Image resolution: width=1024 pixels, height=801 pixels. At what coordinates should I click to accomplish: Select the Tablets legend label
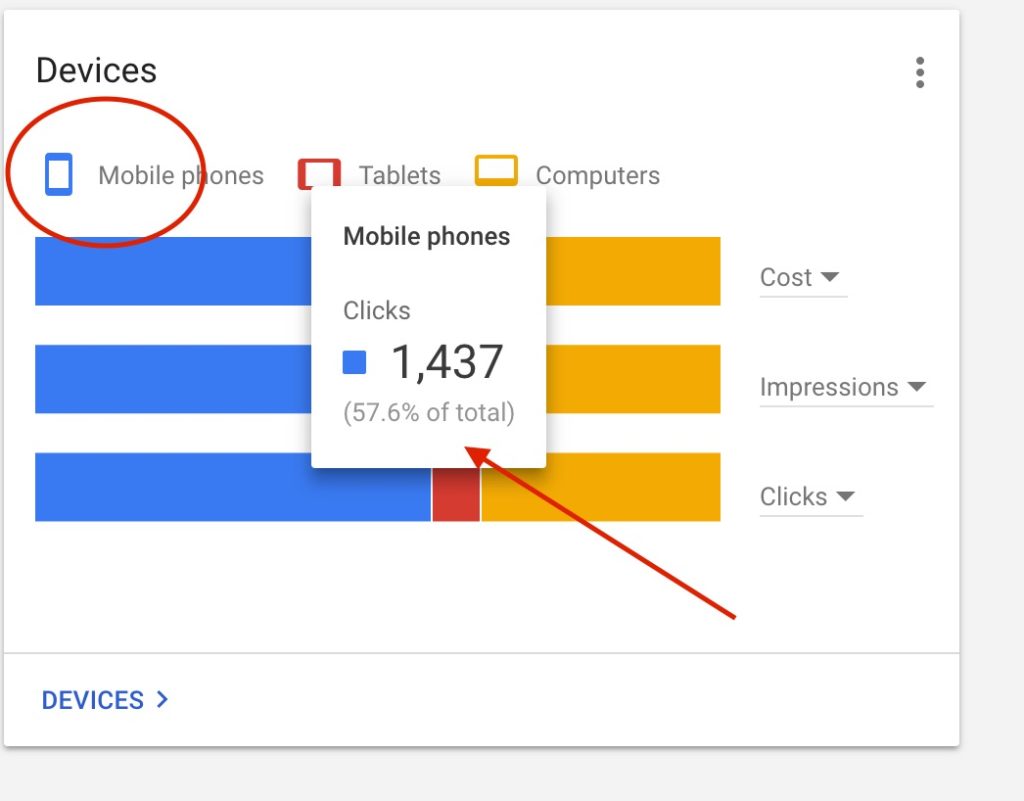pos(400,176)
